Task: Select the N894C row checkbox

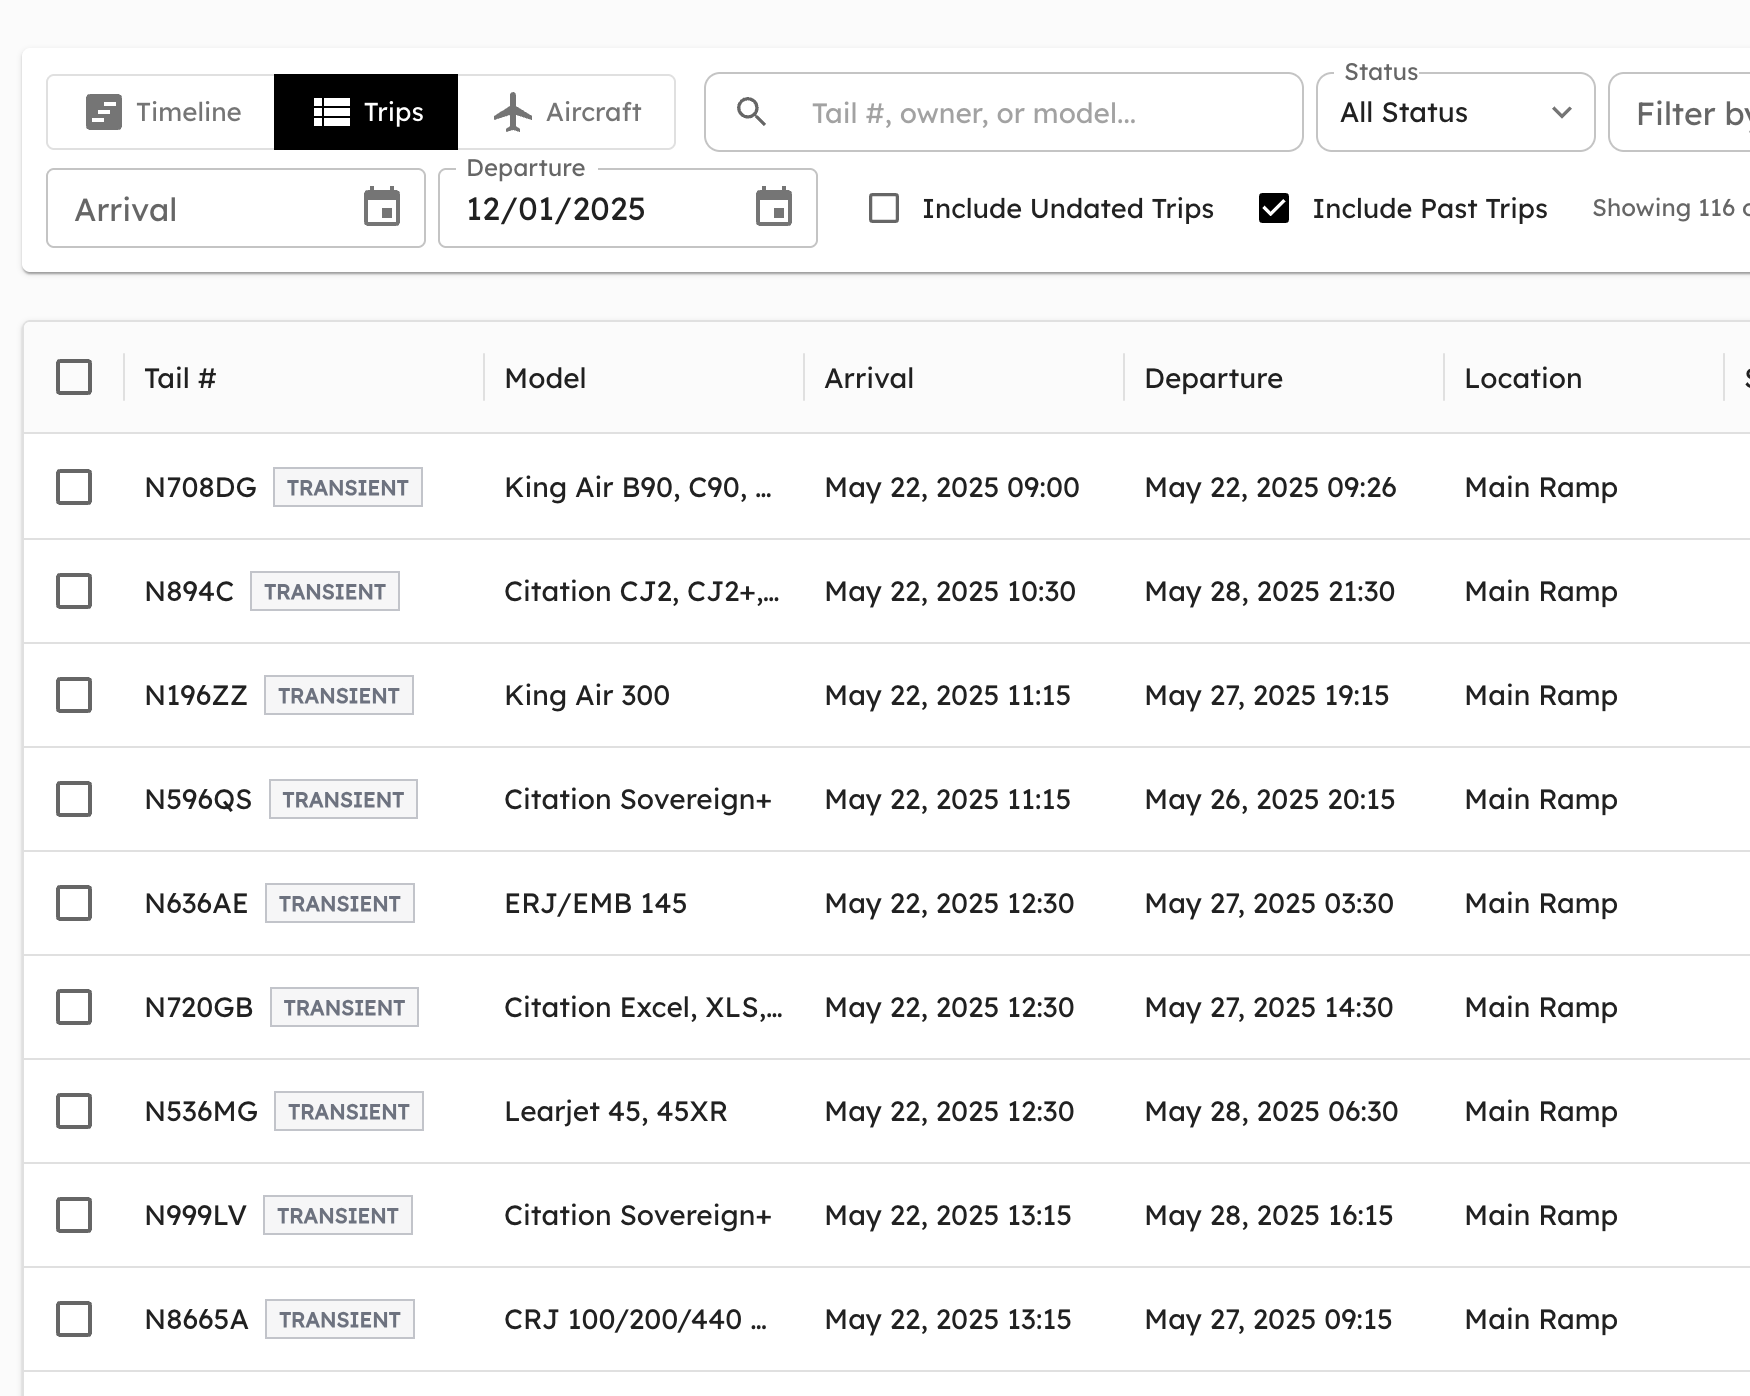Action: click(74, 591)
